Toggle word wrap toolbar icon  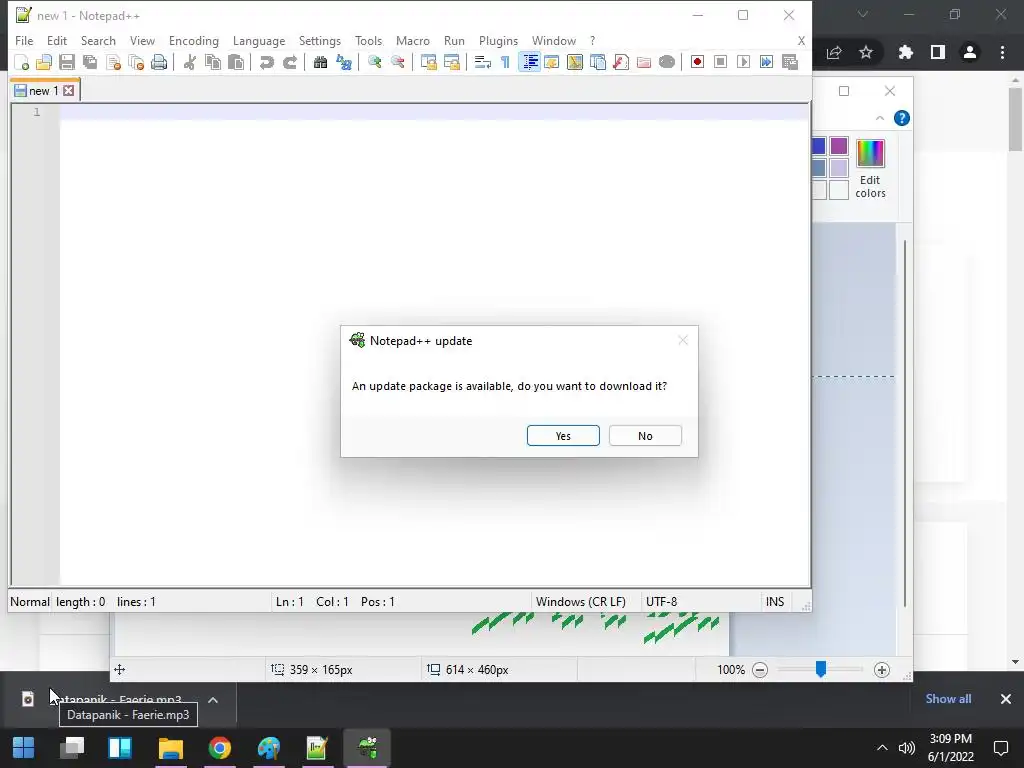(x=483, y=62)
